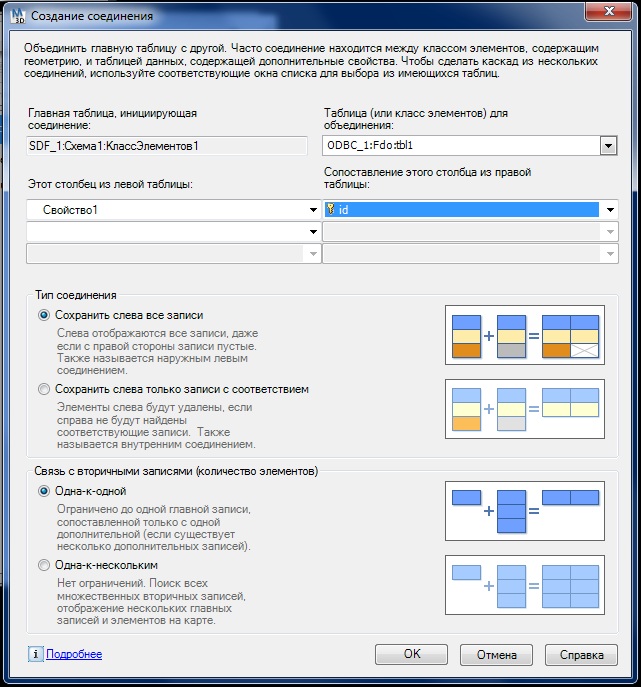Select 'Сохранить слева только записи с соответствием'
This screenshot has height=687, width=641.
pyautogui.click(x=44, y=389)
